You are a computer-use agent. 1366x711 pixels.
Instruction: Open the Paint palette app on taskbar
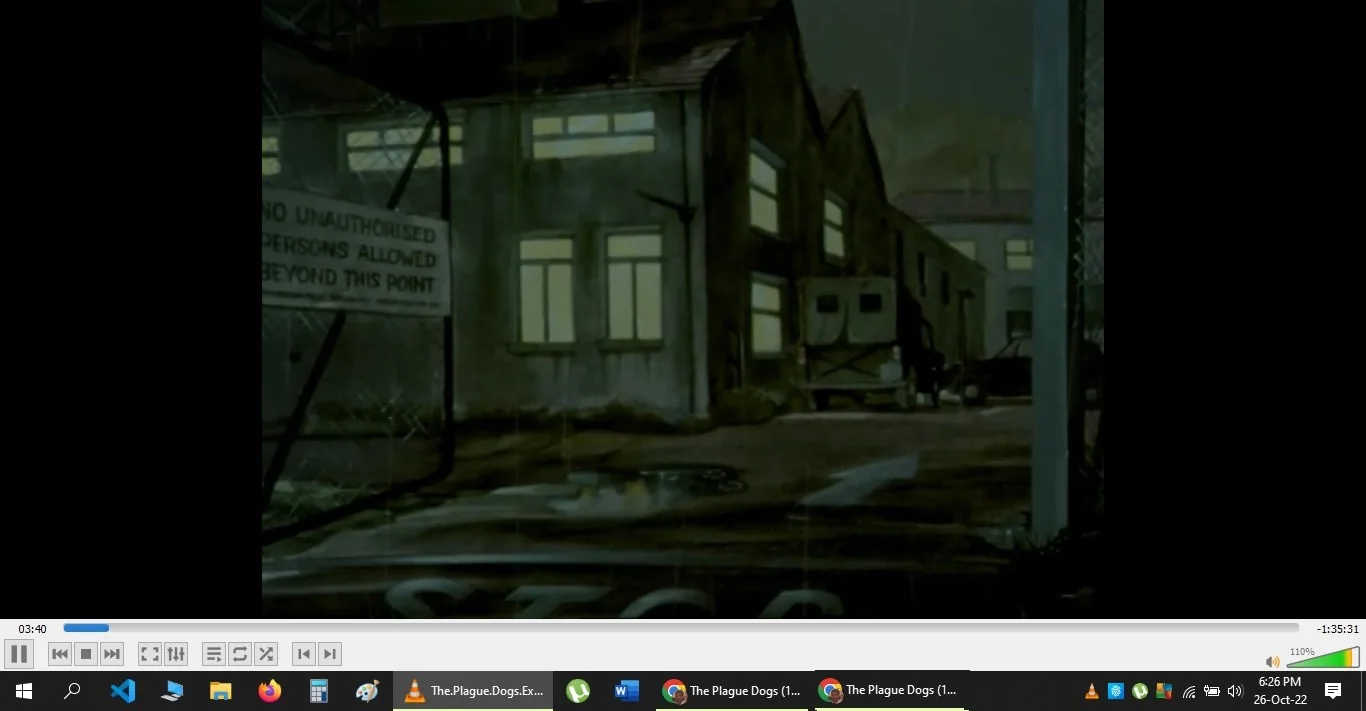point(368,691)
